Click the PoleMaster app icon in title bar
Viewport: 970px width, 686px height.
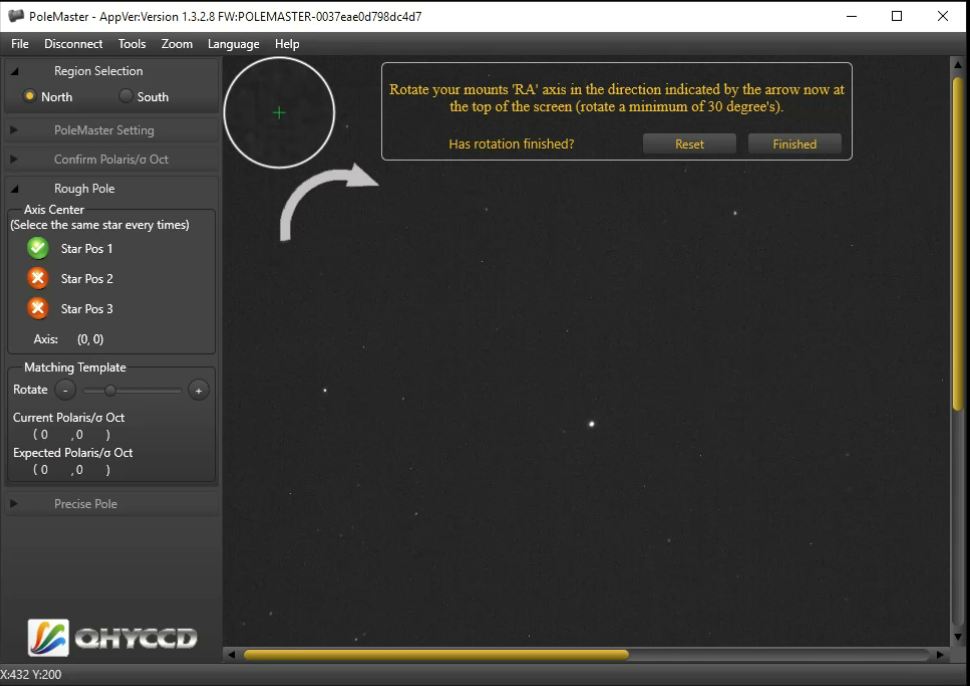pos(15,16)
